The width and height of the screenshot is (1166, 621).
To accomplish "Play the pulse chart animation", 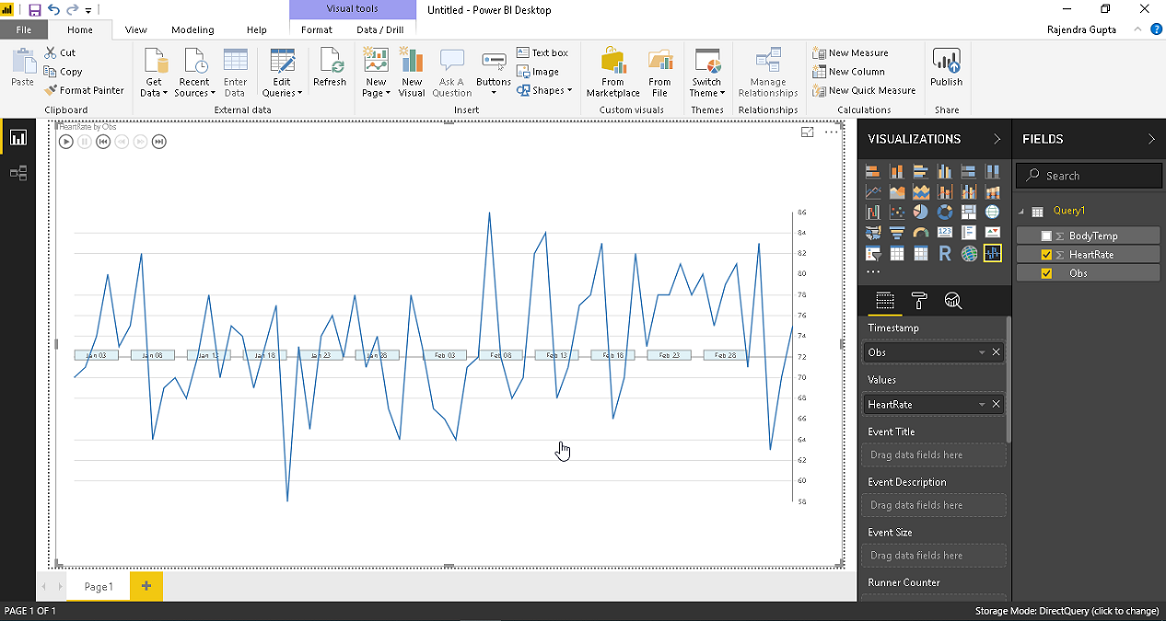I will (65, 141).
